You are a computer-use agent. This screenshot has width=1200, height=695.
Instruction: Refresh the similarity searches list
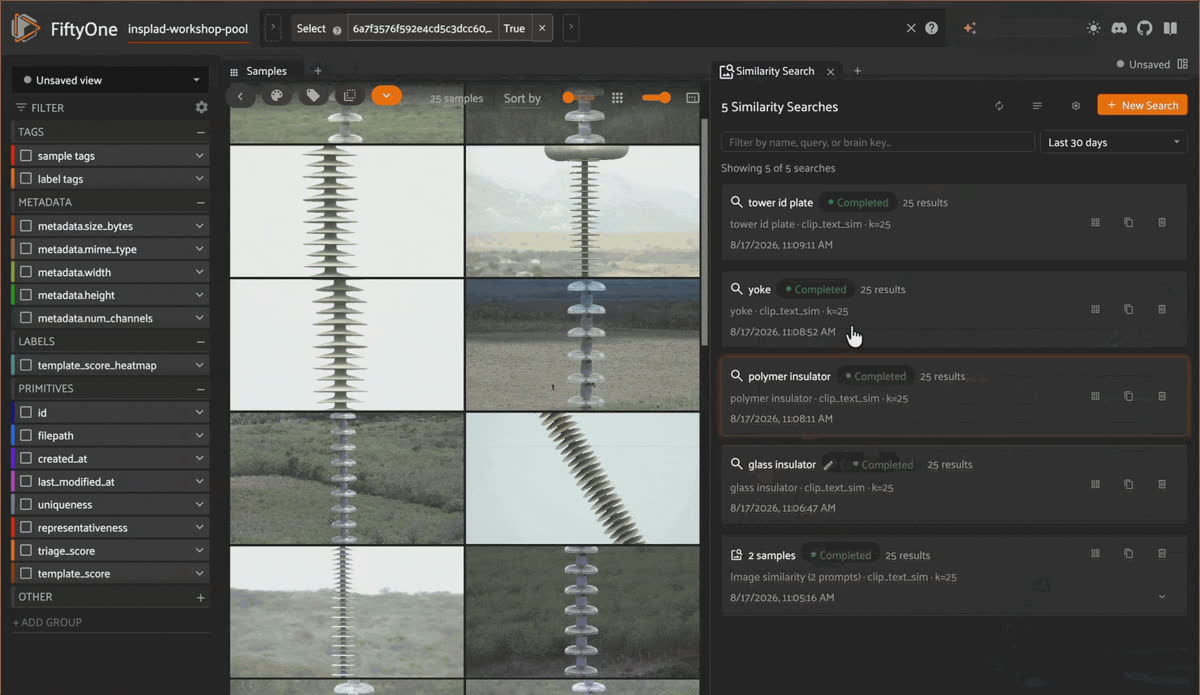tap(999, 106)
